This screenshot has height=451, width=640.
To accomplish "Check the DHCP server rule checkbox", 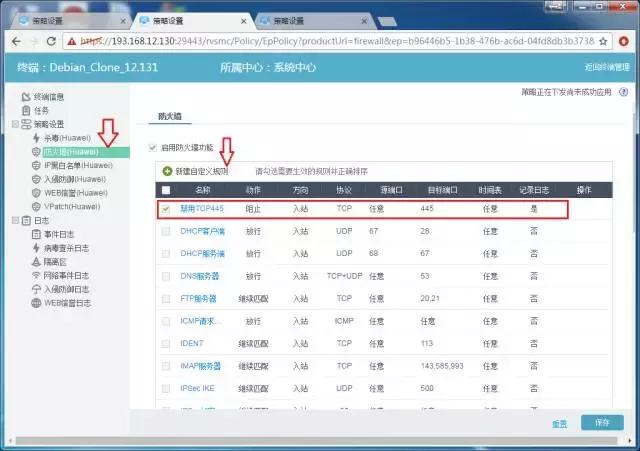I will (166, 254).
